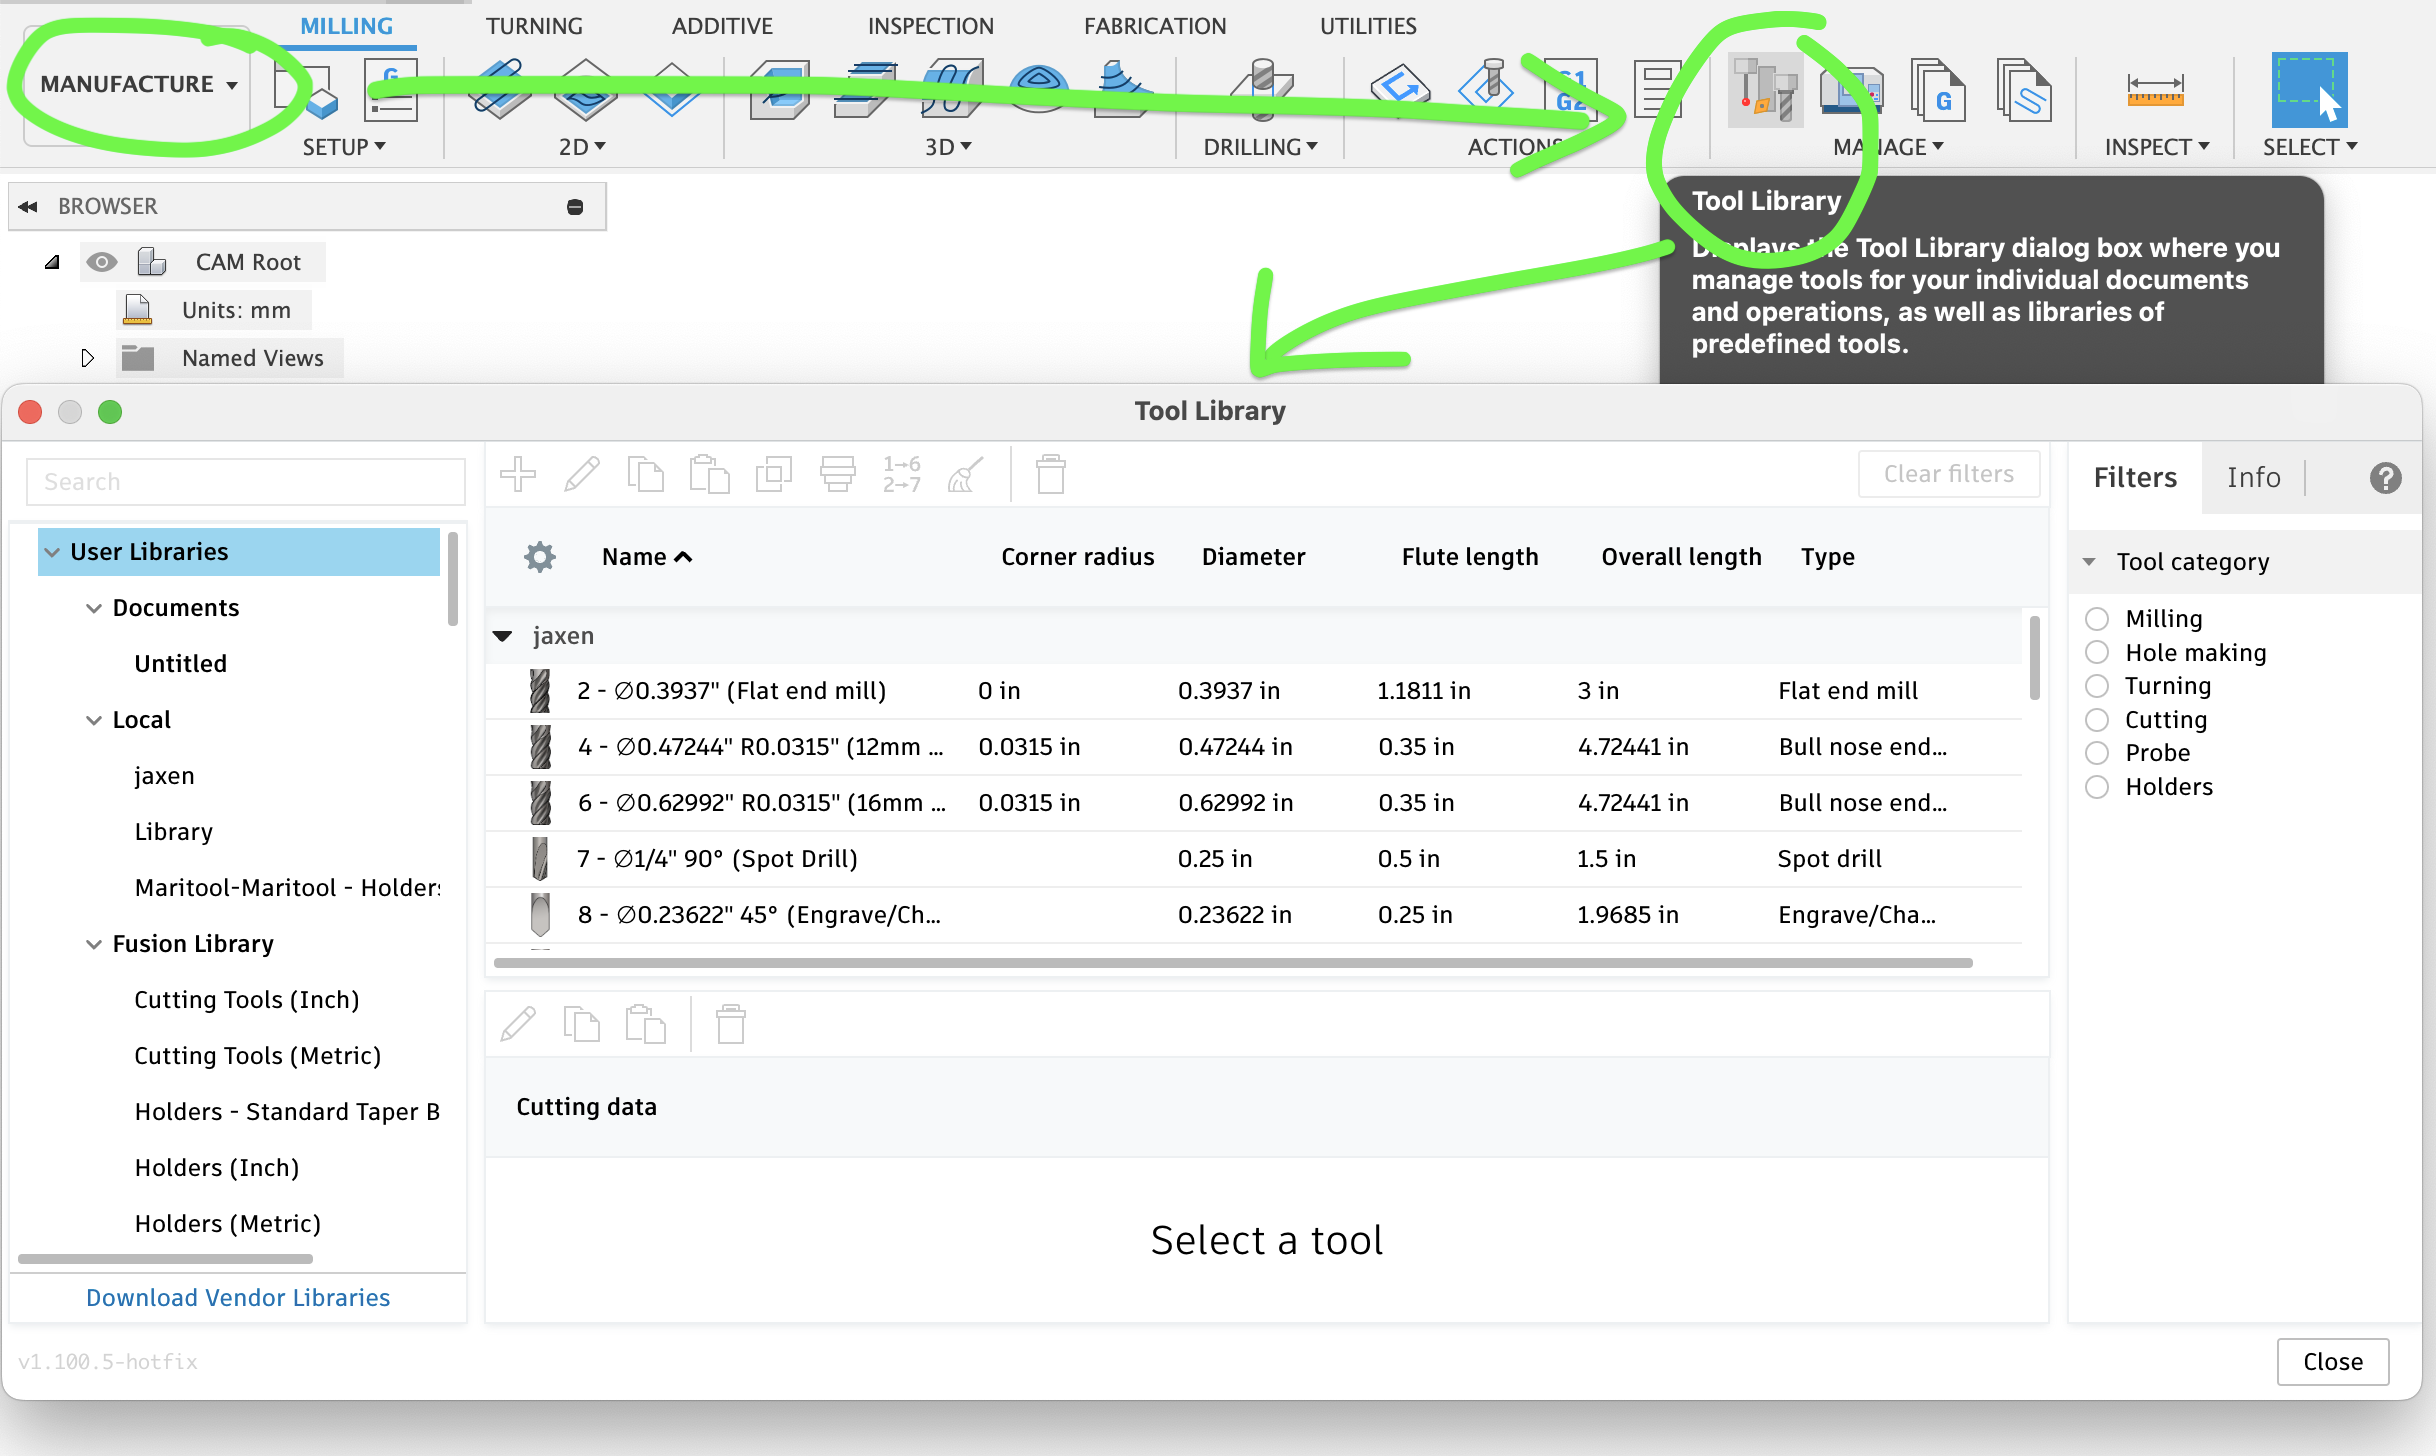The image size is (2436, 1456).
Task: Collapse the Fusion Library section
Action: click(94, 944)
